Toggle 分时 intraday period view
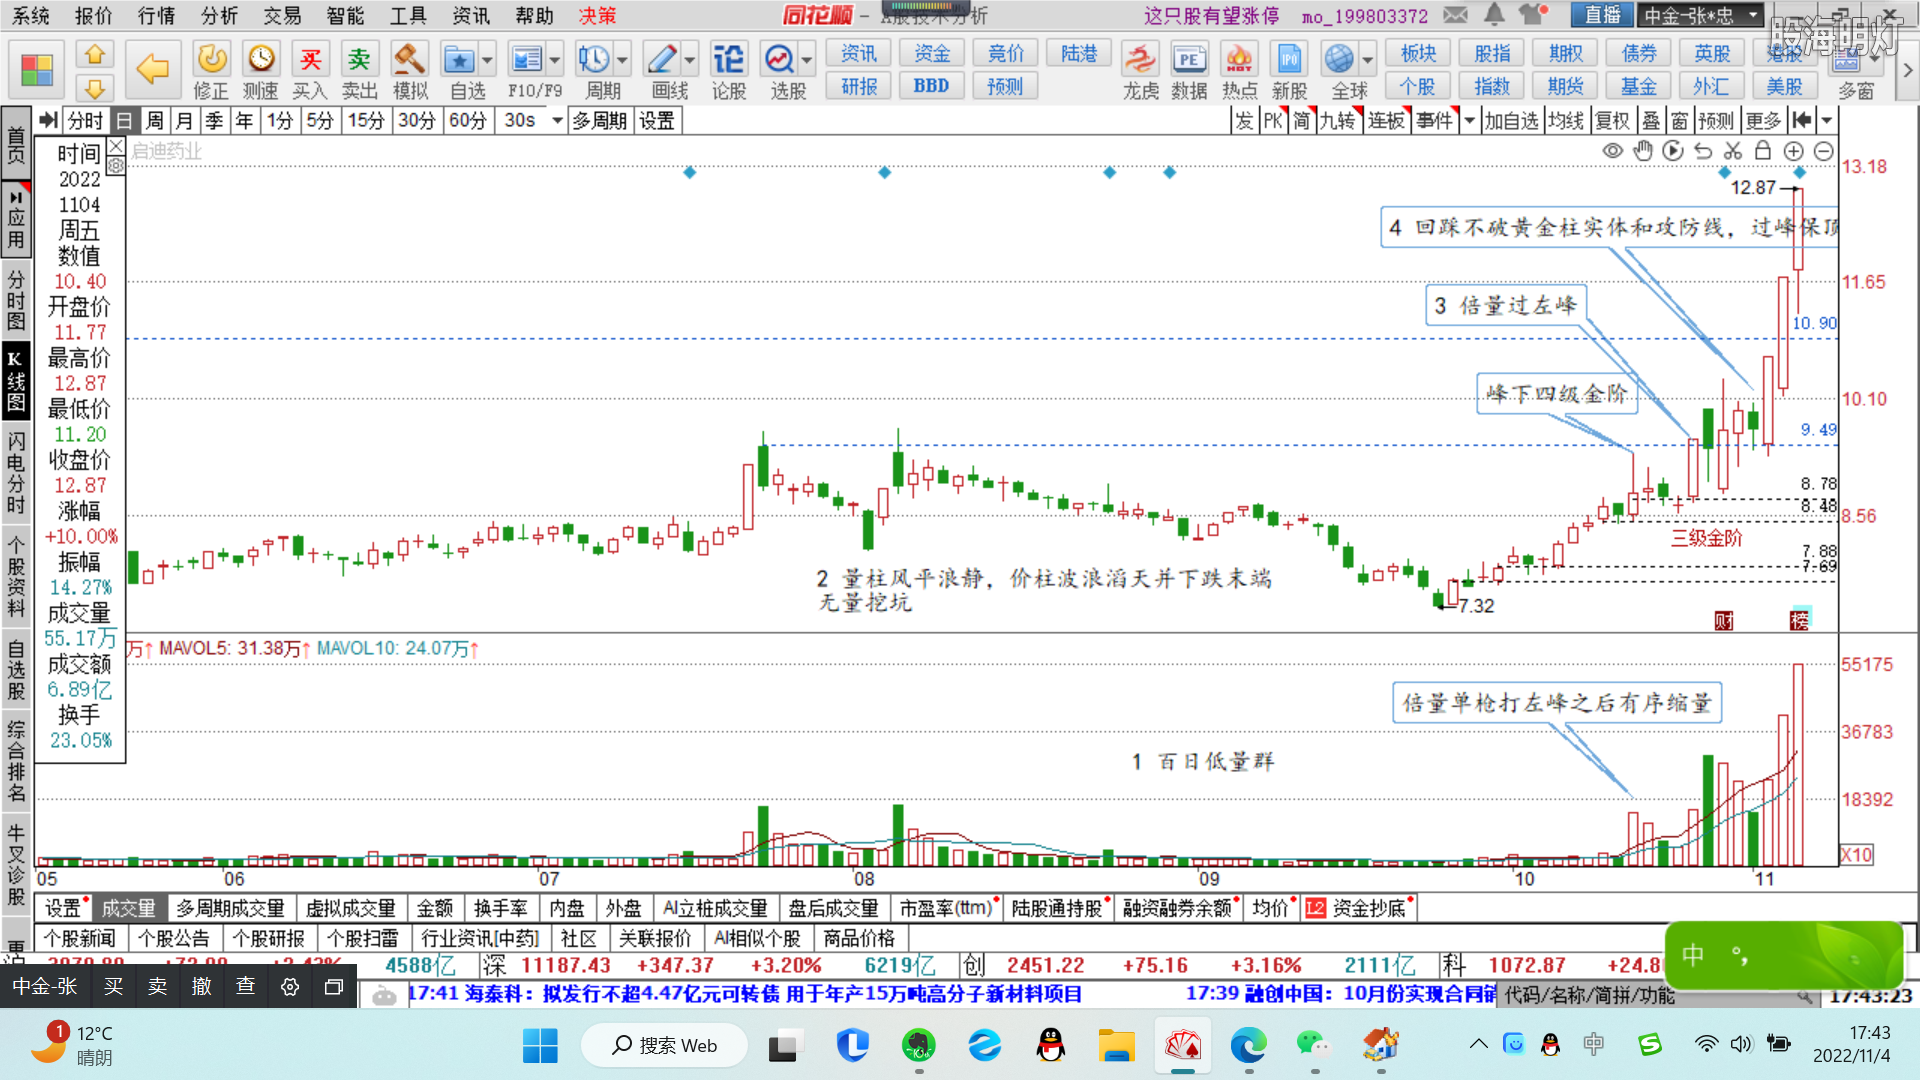1920x1080 pixels. pyautogui.click(x=85, y=121)
